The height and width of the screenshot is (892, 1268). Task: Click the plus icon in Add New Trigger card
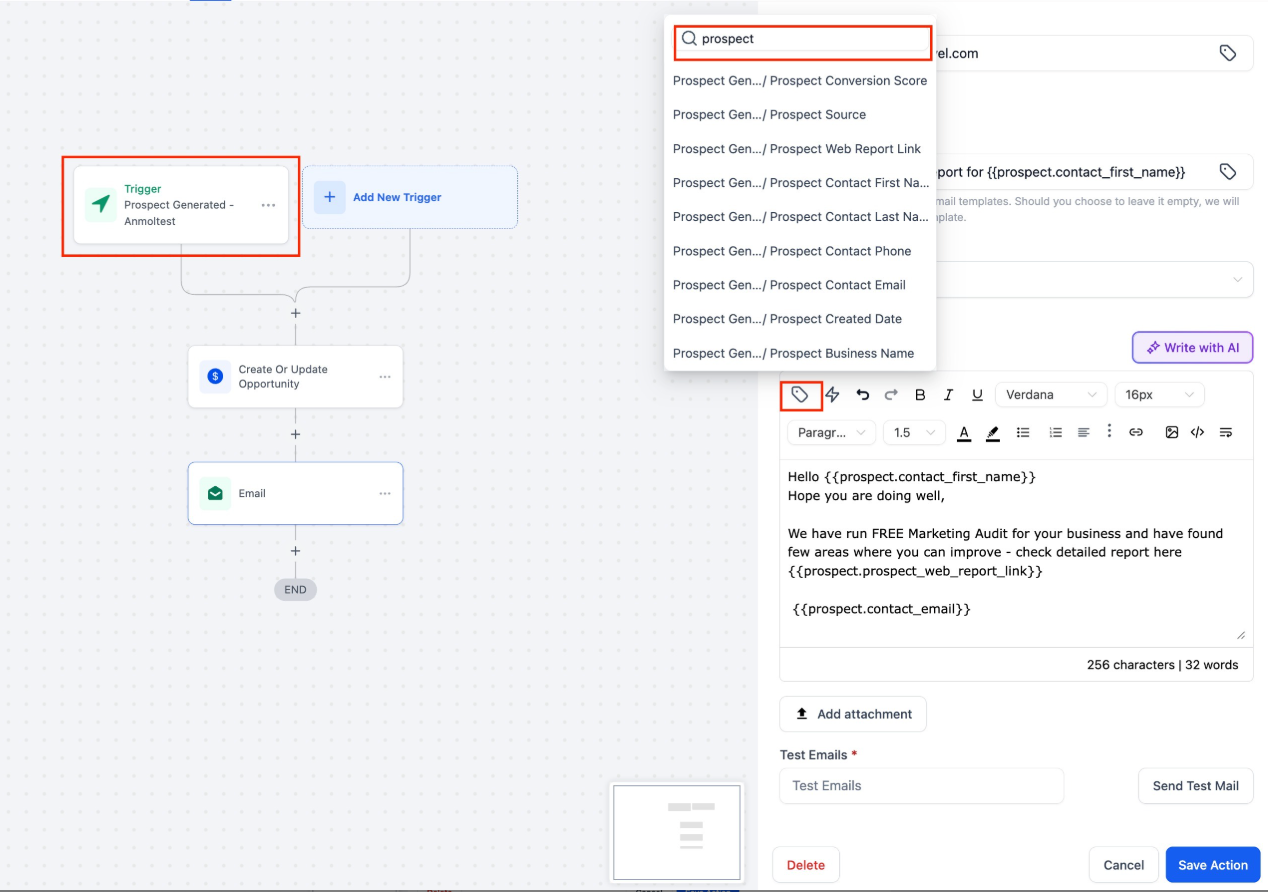329,197
